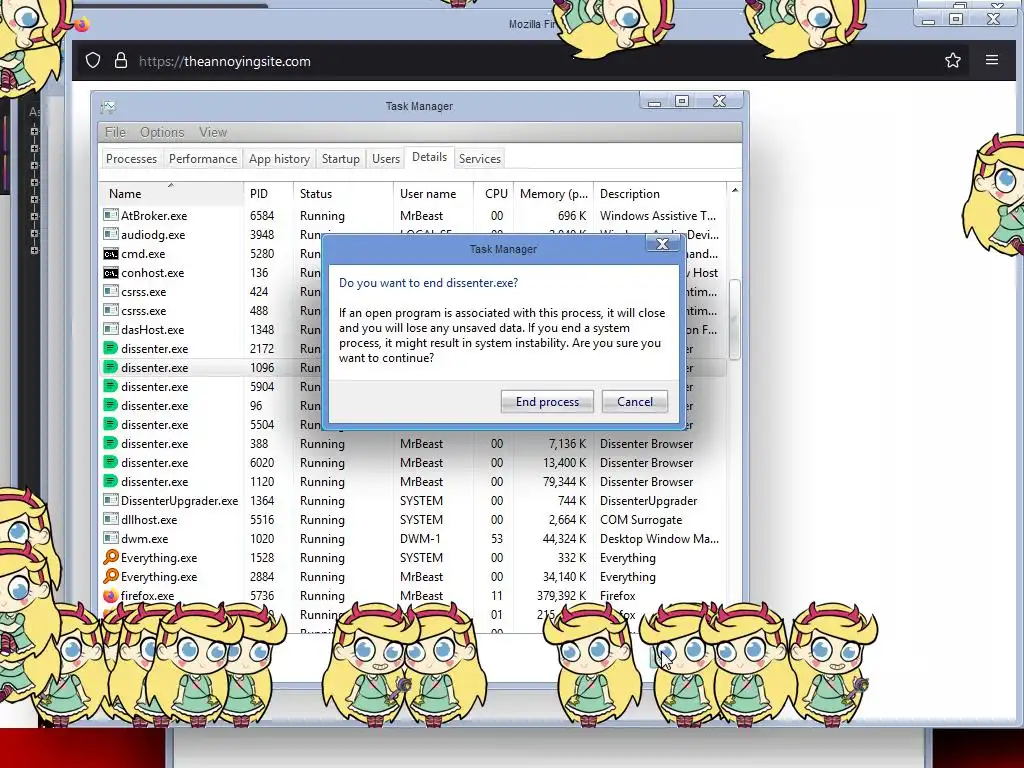Sort by the Memory column header
This screenshot has width=1024, height=768.
(553, 193)
